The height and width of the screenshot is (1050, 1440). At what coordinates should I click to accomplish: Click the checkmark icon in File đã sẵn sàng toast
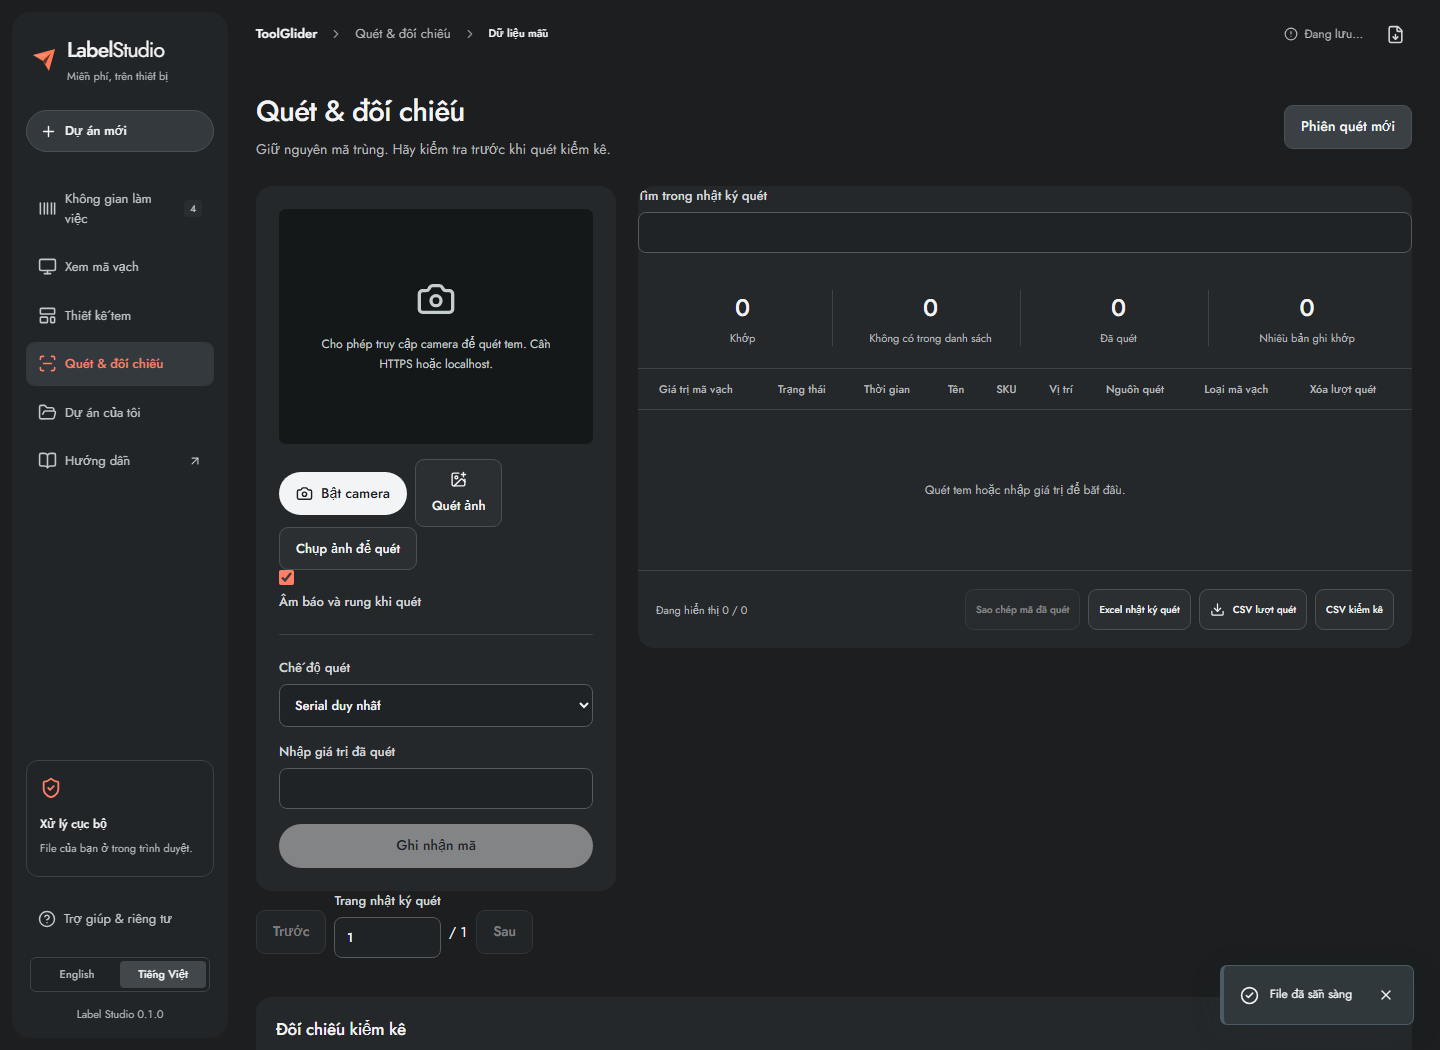point(1249,995)
